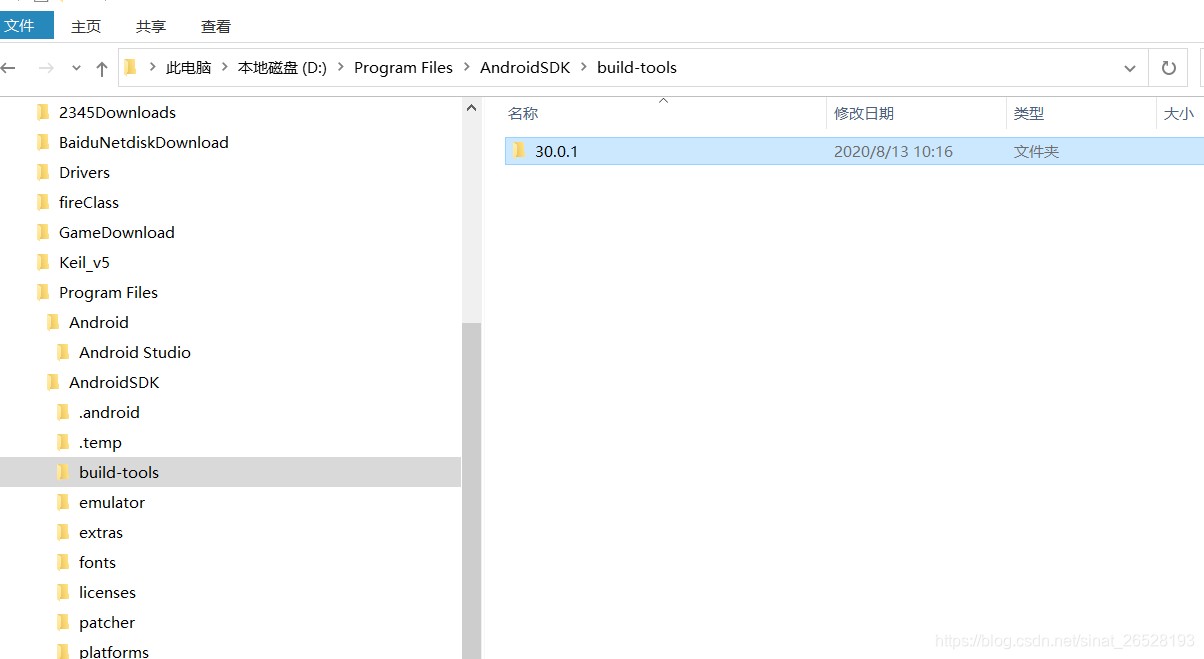The image size is (1204, 659).
Task: Expand recent locations next to forward arrow
Action: pyautogui.click(x=75, y=67)
